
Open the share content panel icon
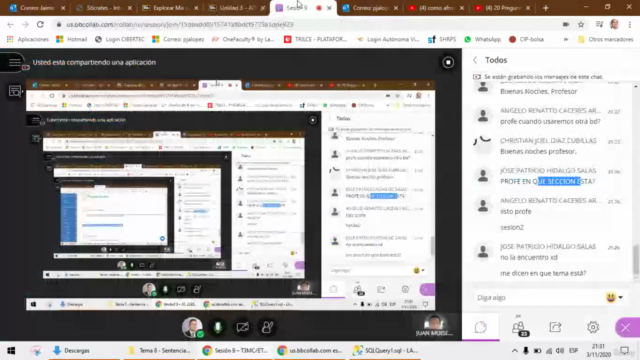click(556, 327)
